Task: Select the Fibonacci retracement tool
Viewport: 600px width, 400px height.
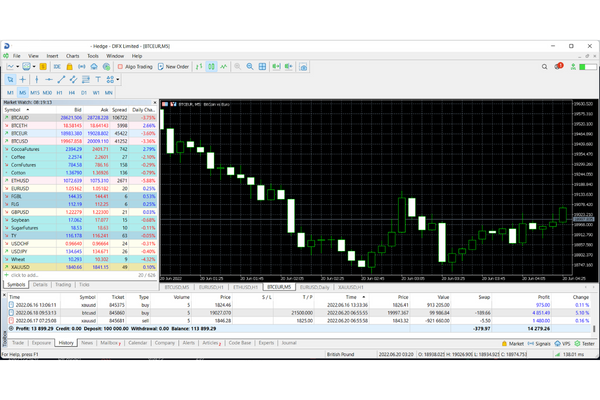Action: pos(86,79)
